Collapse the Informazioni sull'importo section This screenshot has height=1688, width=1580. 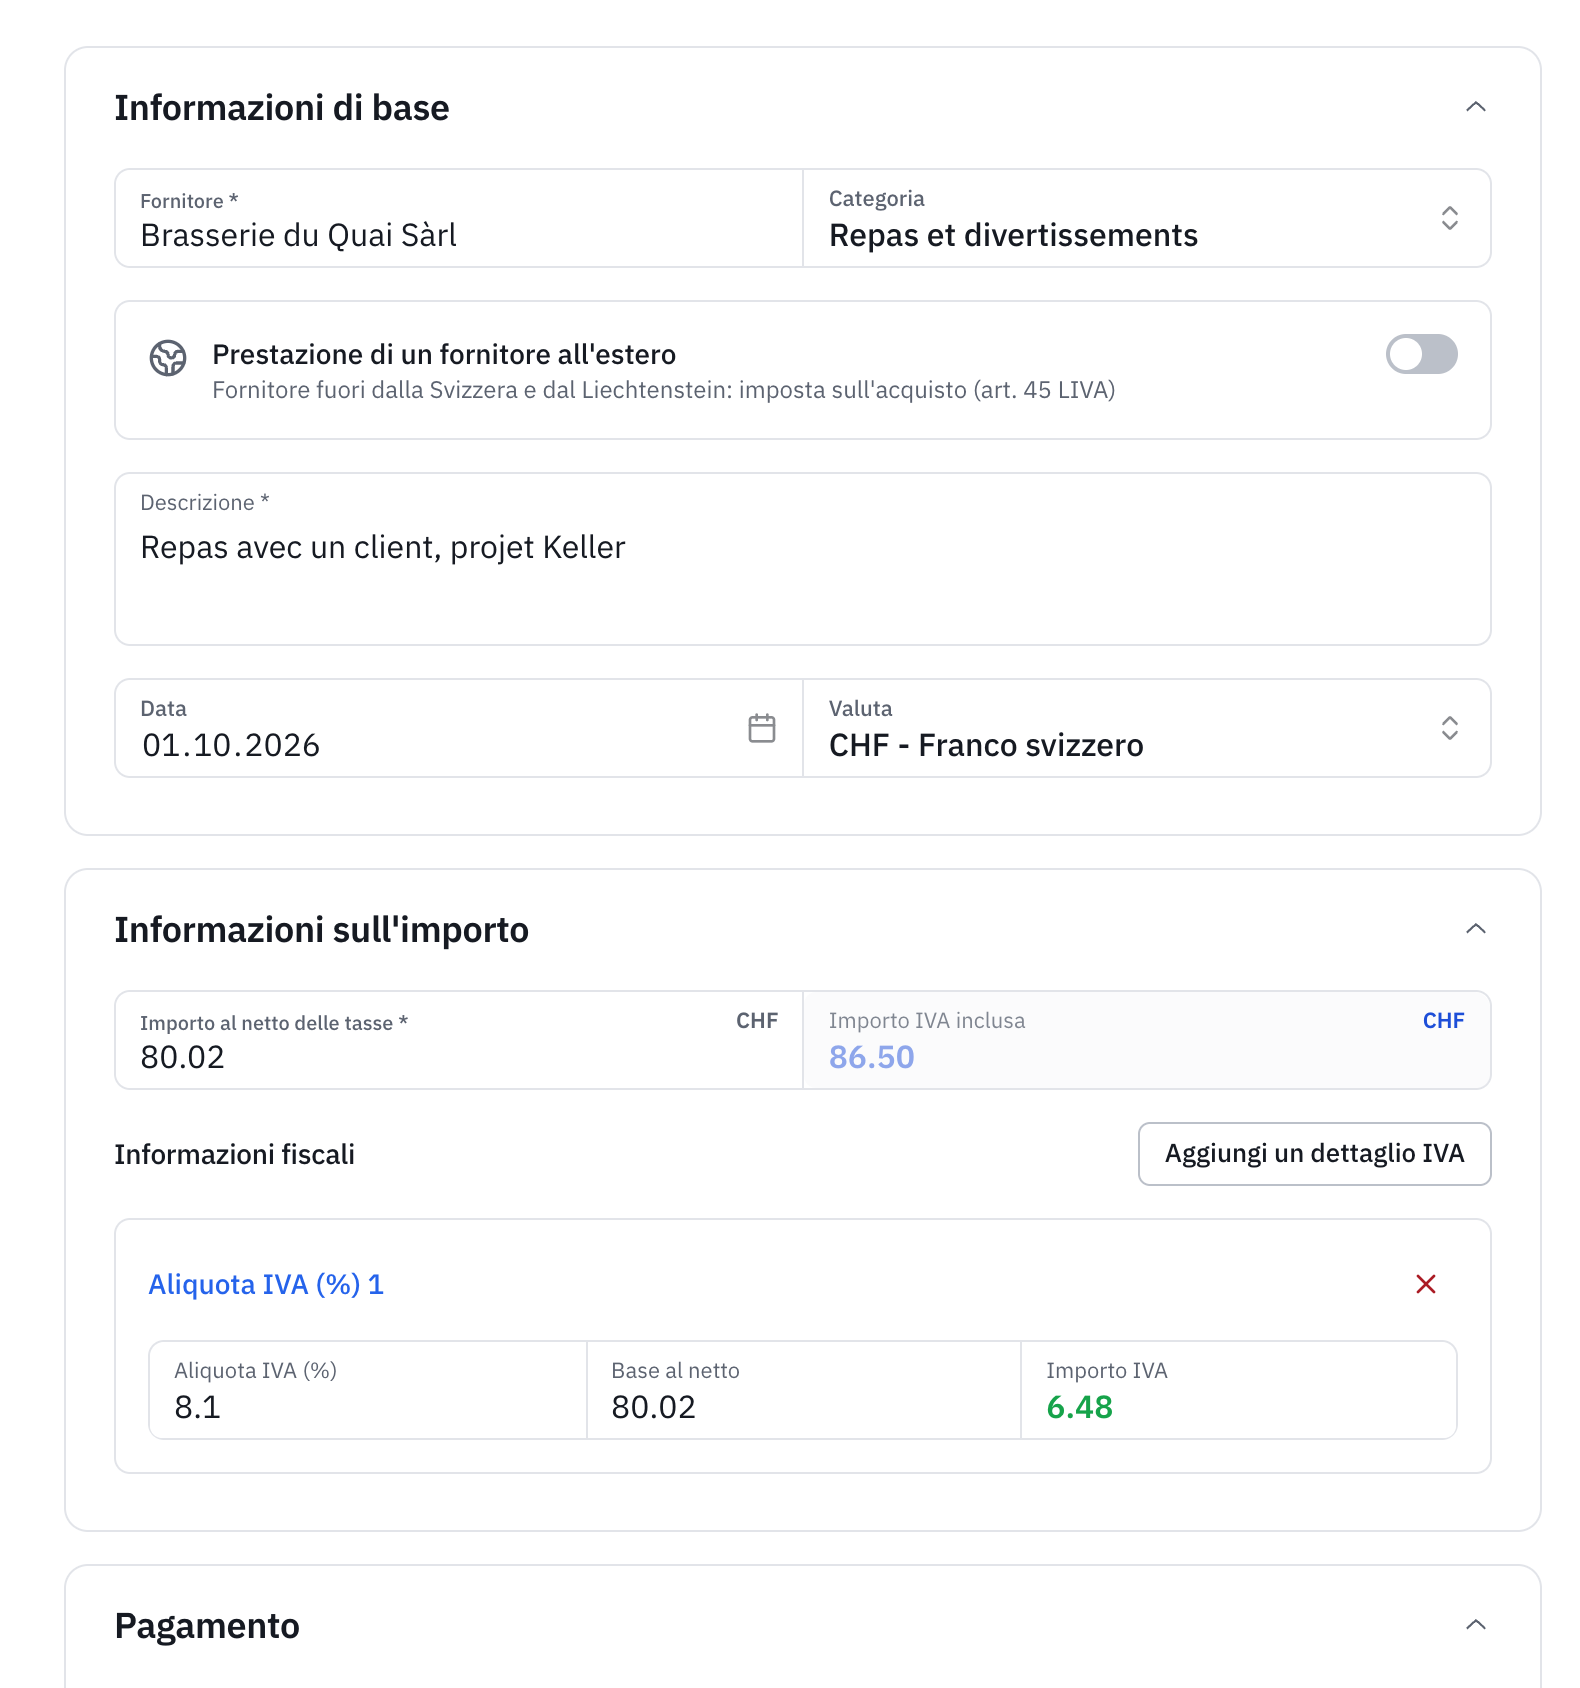1476,929
